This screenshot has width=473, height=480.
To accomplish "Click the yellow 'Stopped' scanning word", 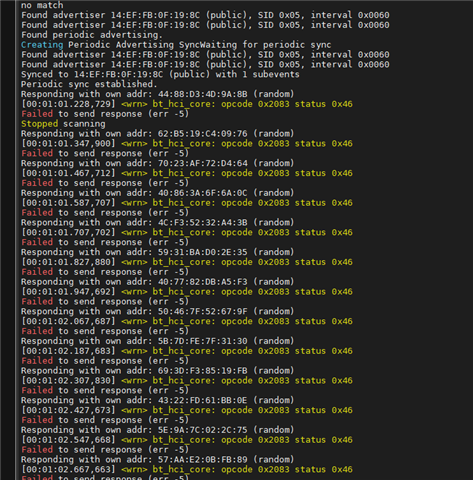I will click(x=39, y=124).
